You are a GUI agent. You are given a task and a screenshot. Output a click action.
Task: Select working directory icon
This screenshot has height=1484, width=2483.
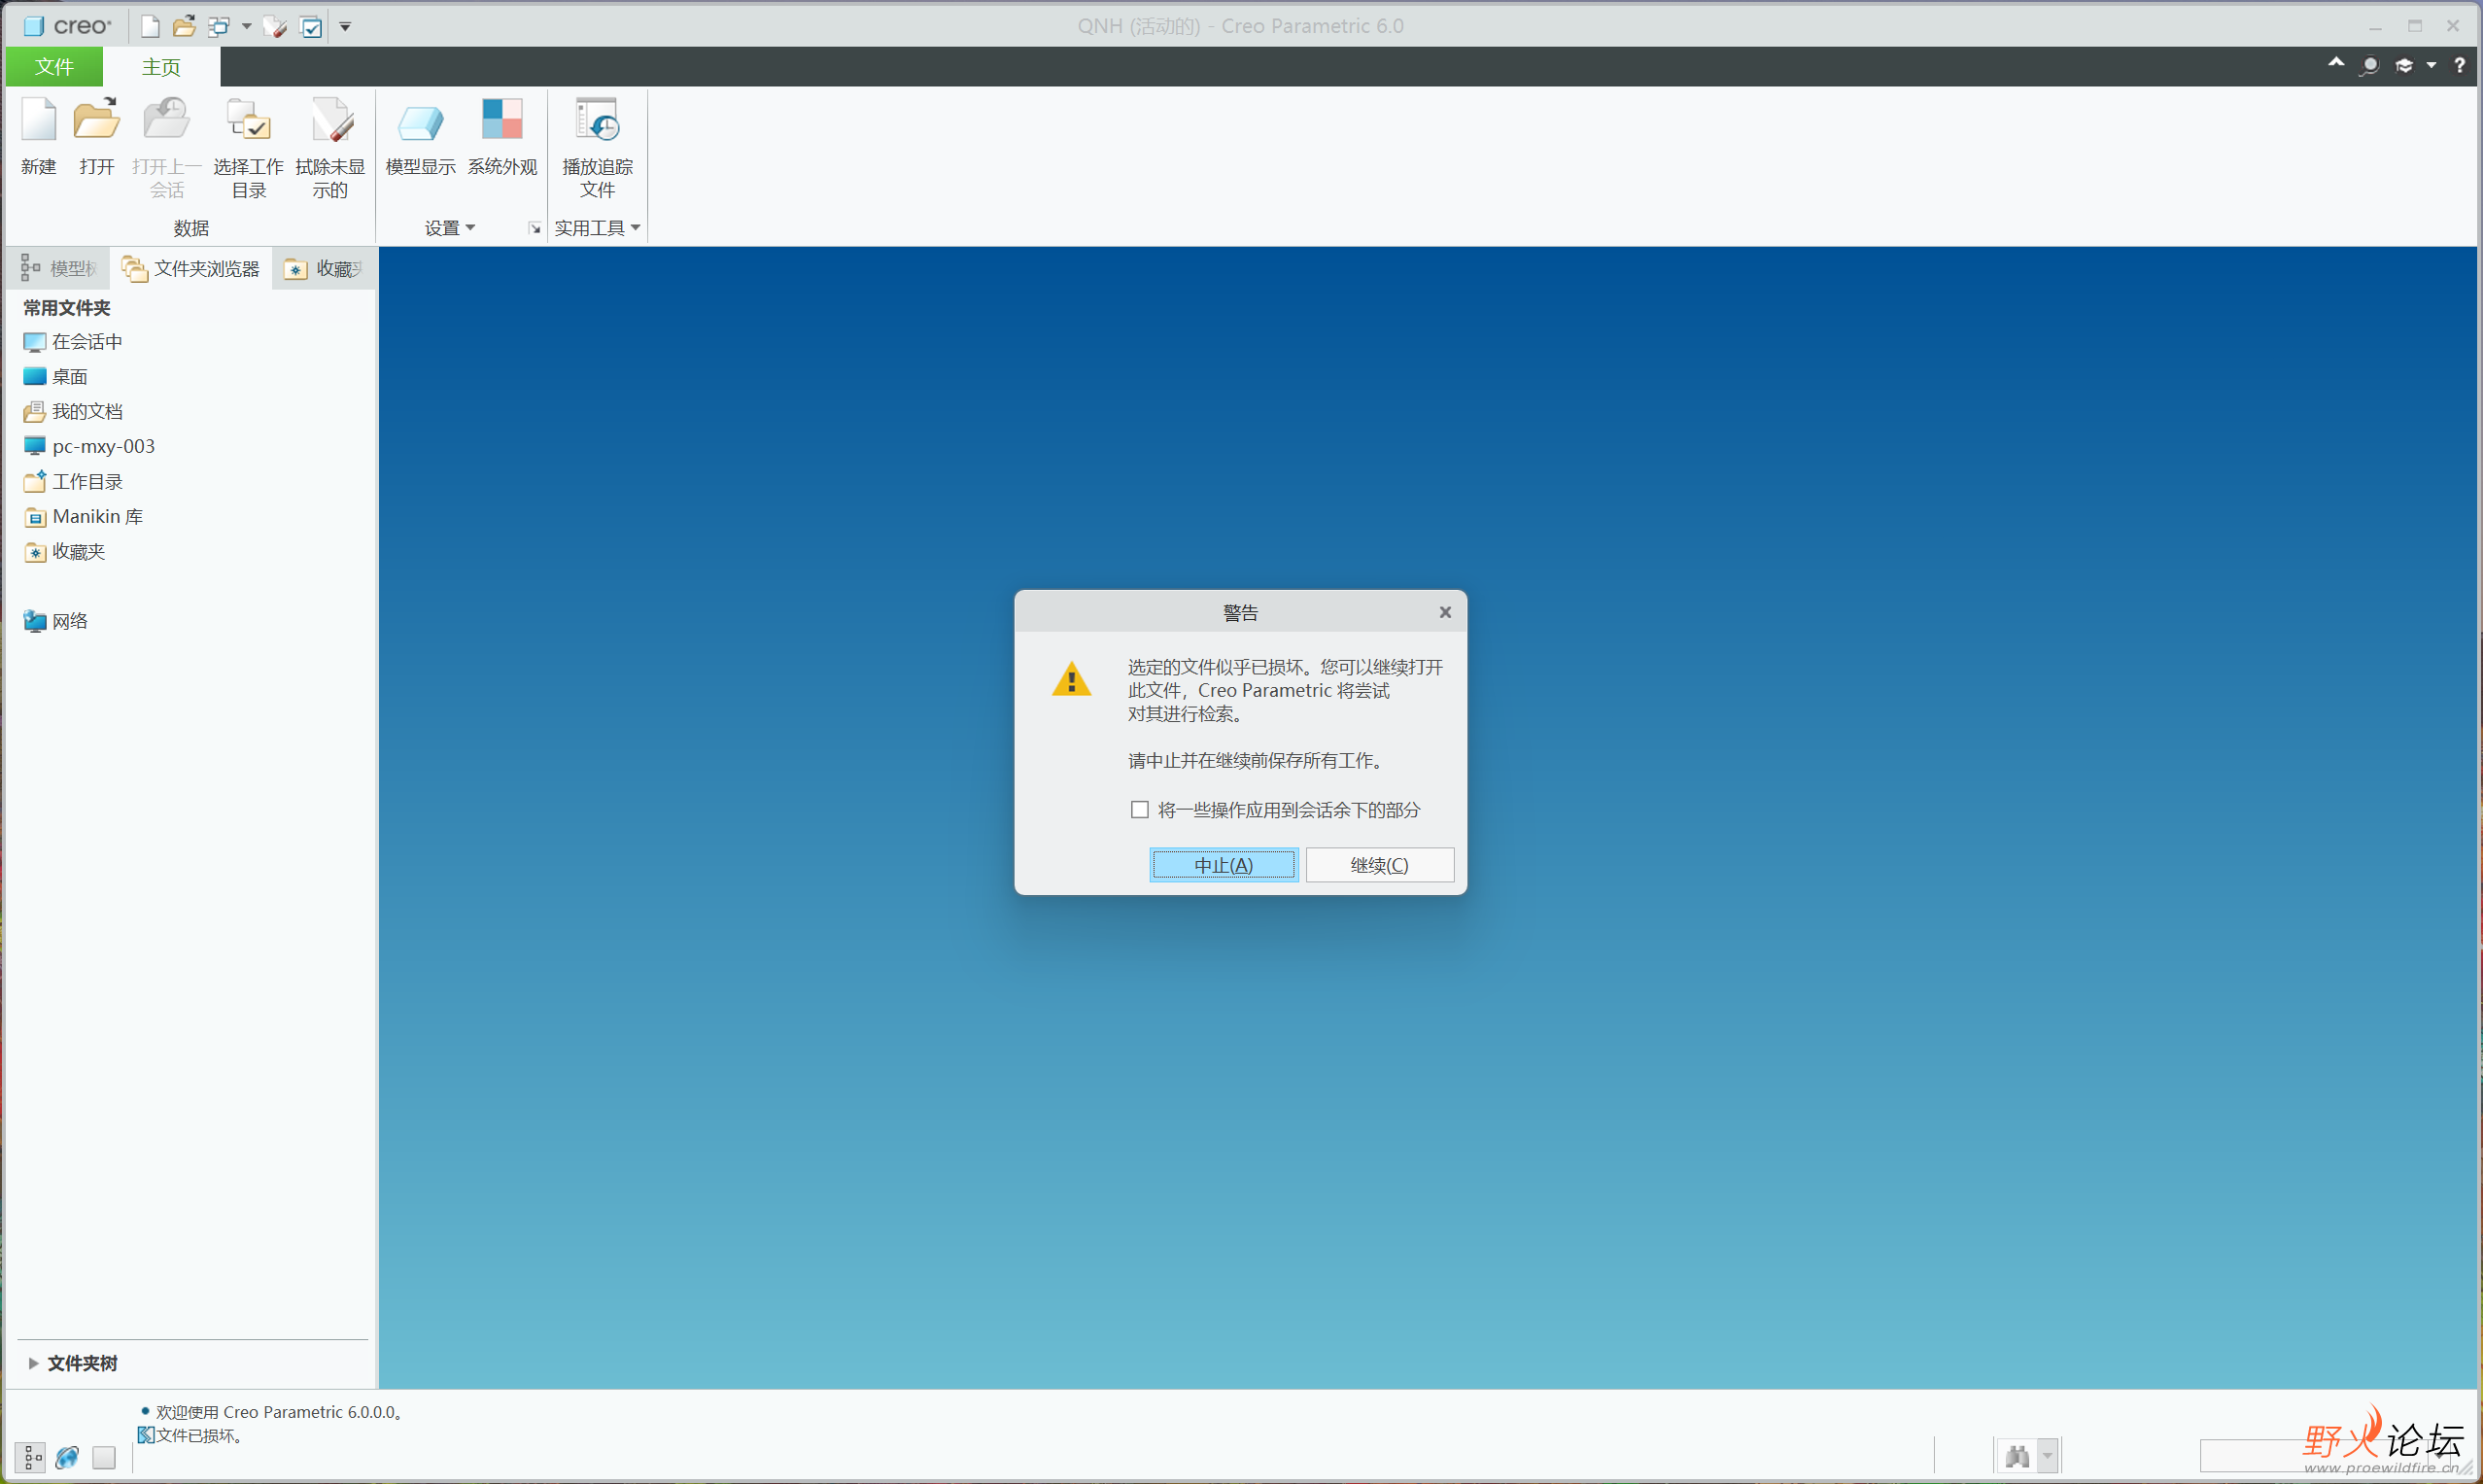pyautogui.click(x=248, y=122)
